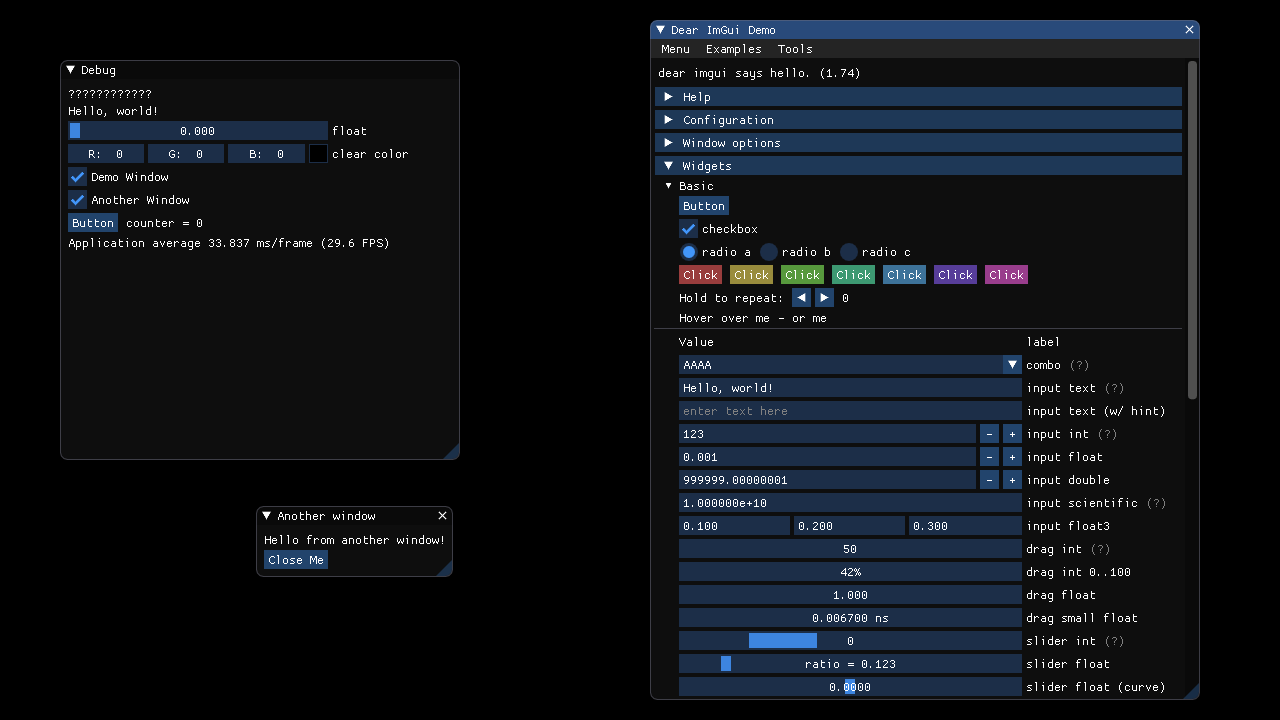Click the R color value field
This screenshot has width=1280, height=720.
pos(106,154)
